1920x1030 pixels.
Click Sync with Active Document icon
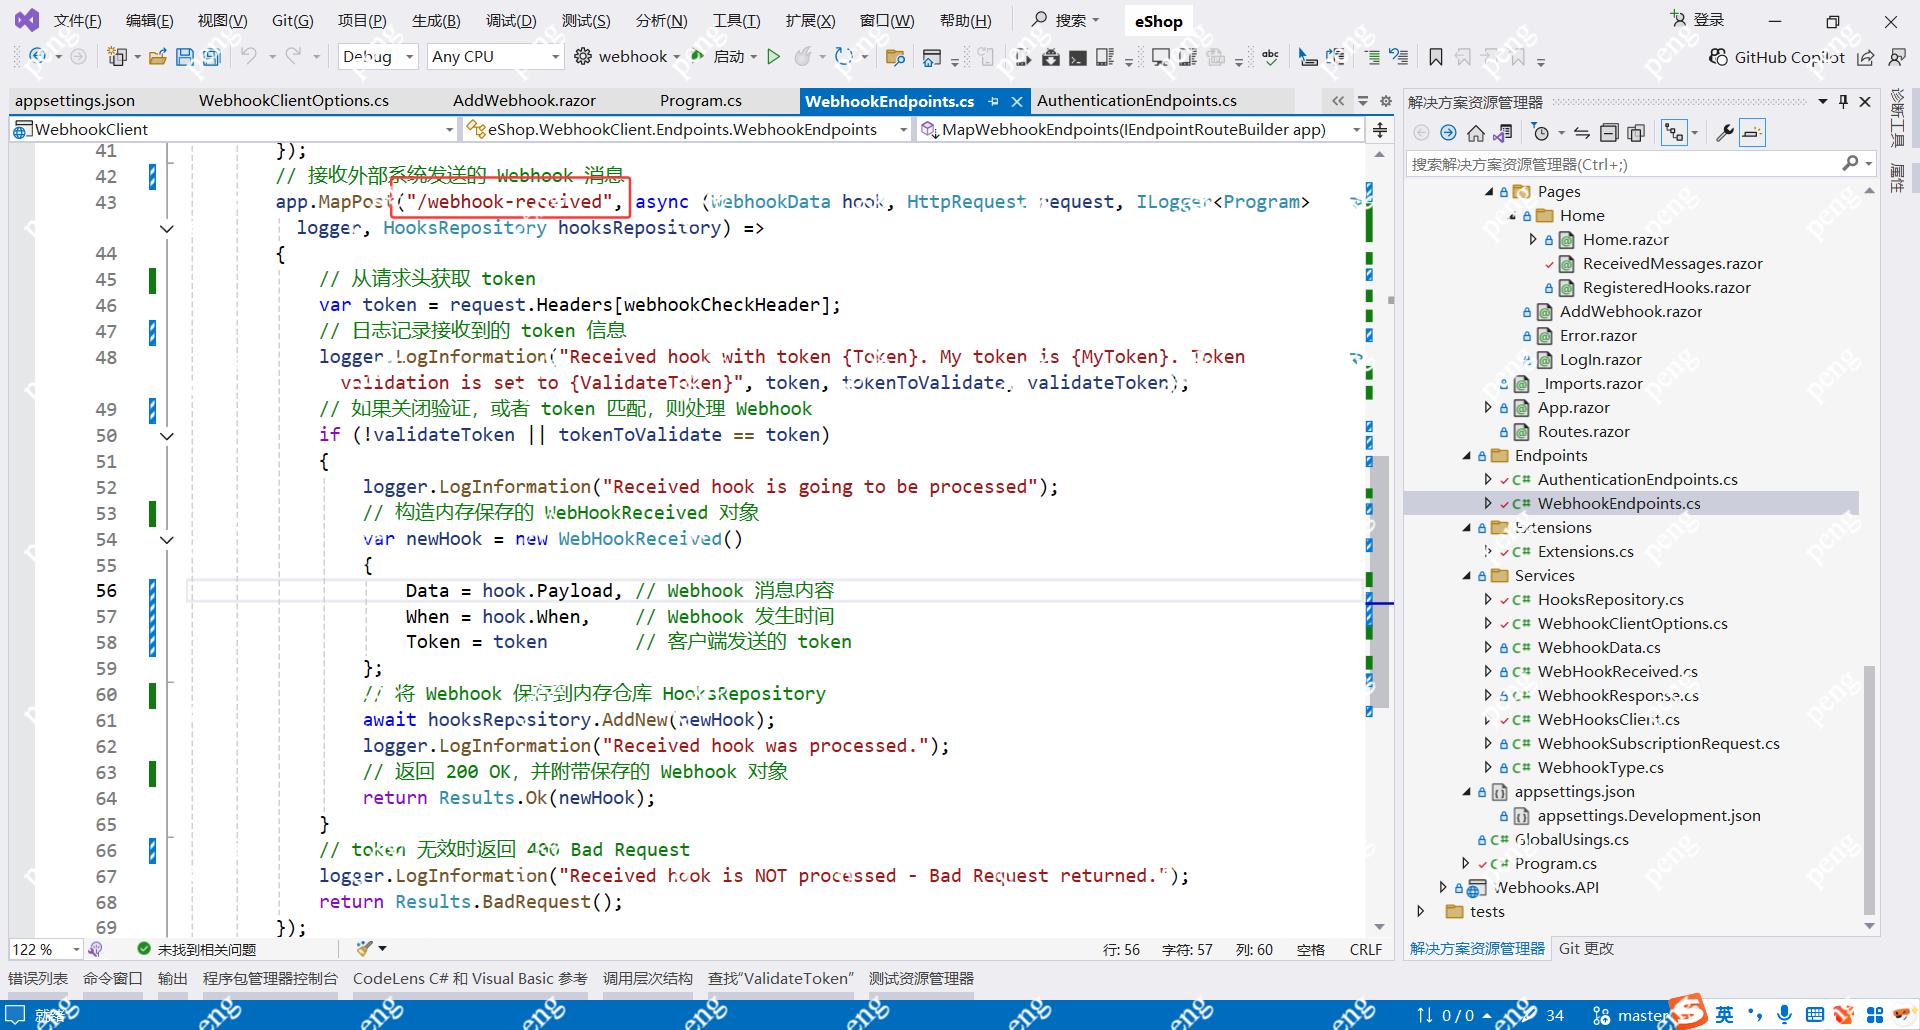point(1582,133)
